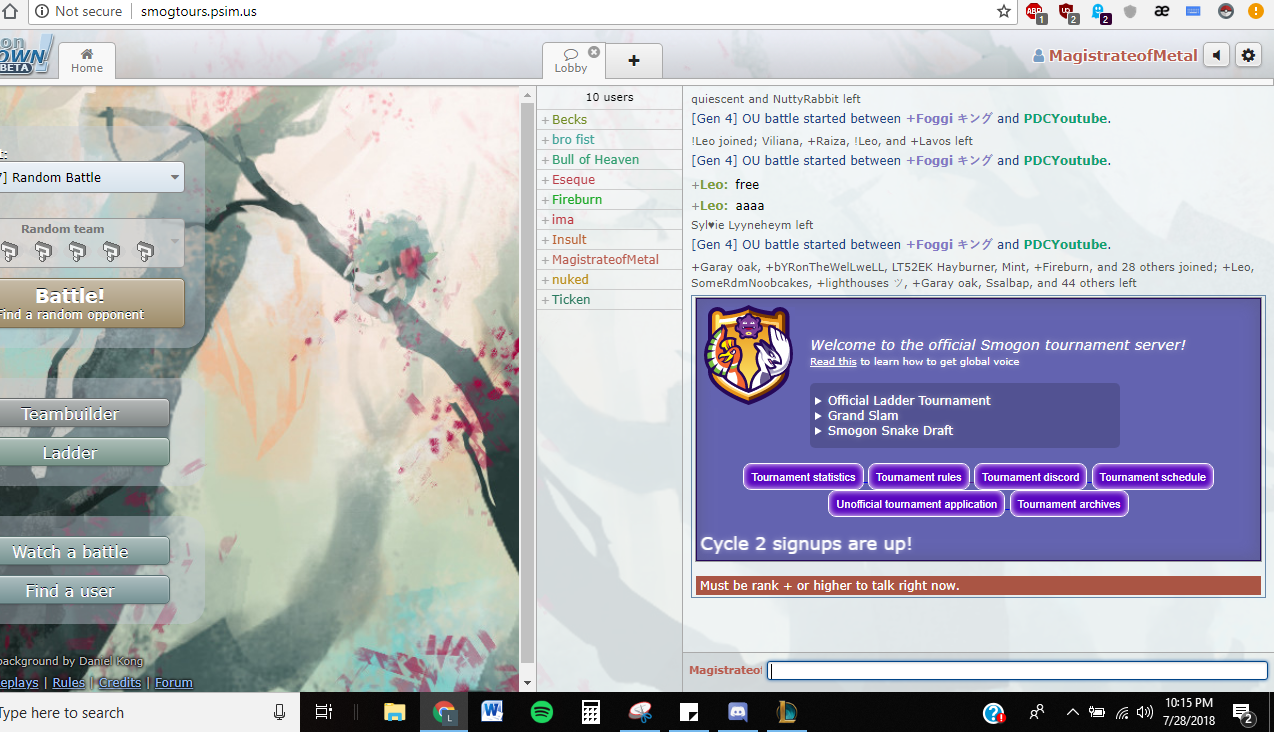This screenshot has width=1274, height=732.
Task: Open the Pokeball extension icon
Action: (1225, 11)
